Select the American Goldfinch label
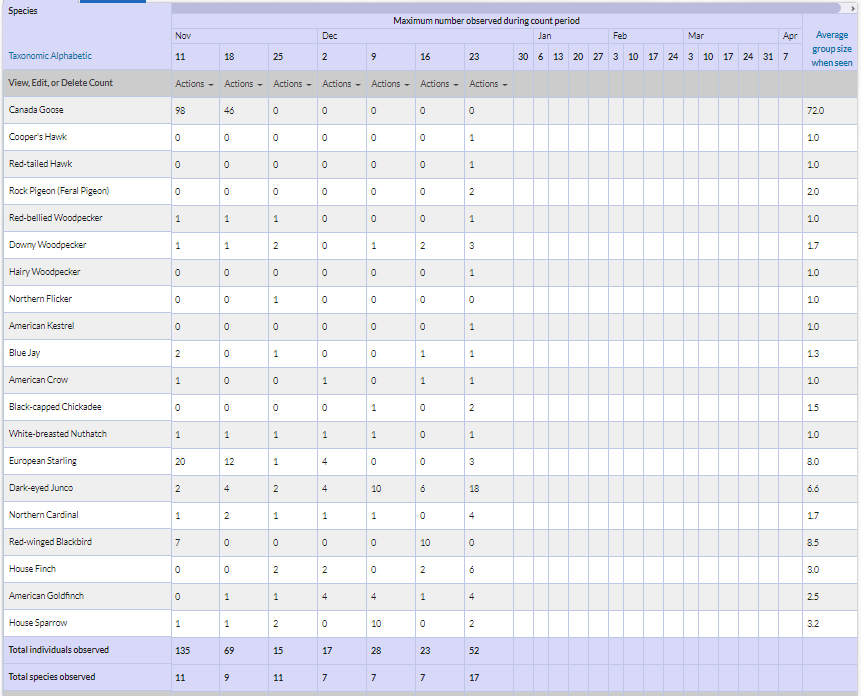The image size is (861, 696). 47,596
